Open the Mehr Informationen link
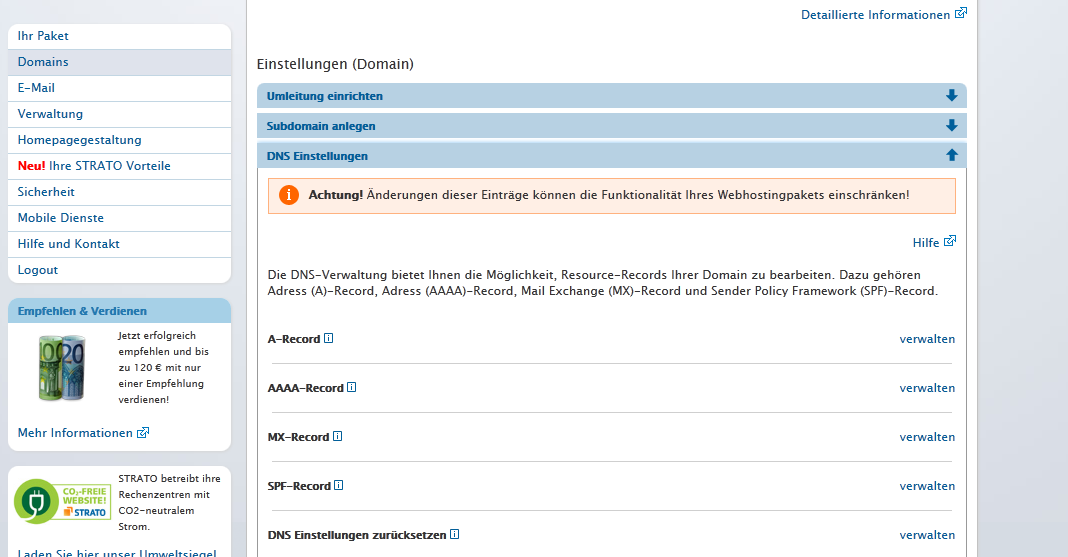Viewport: 1068px width, 557px height. tap(75, 433)
